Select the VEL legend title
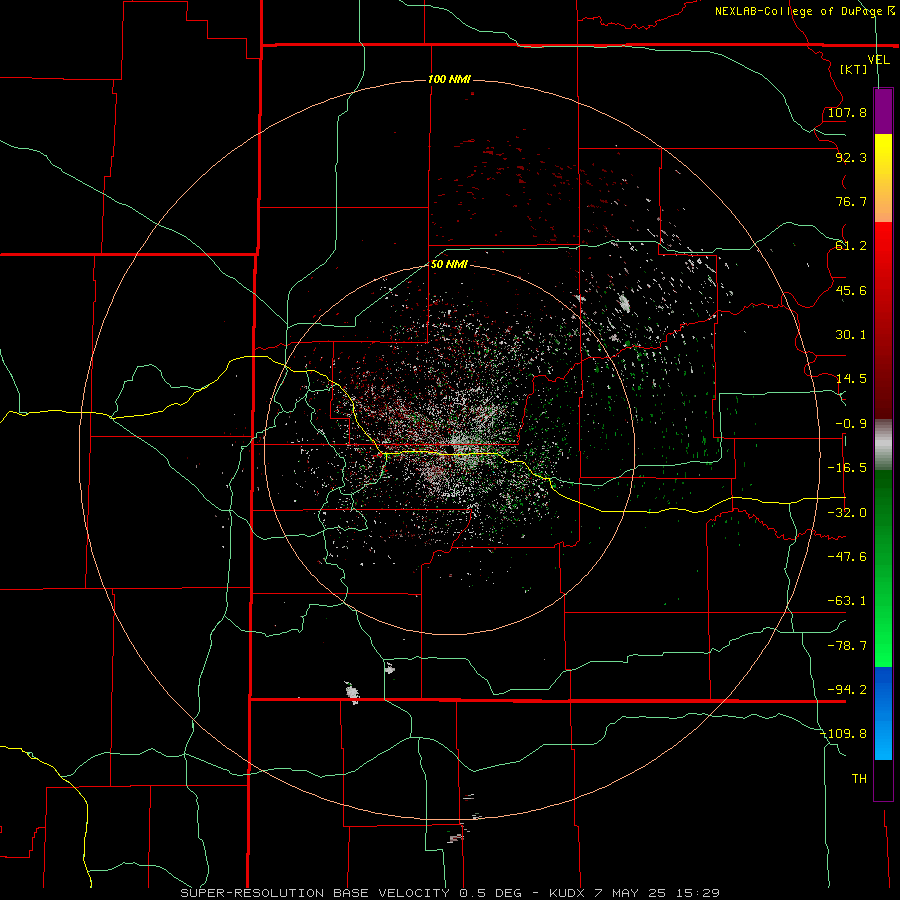900x900 pixels. coord(878,60)
